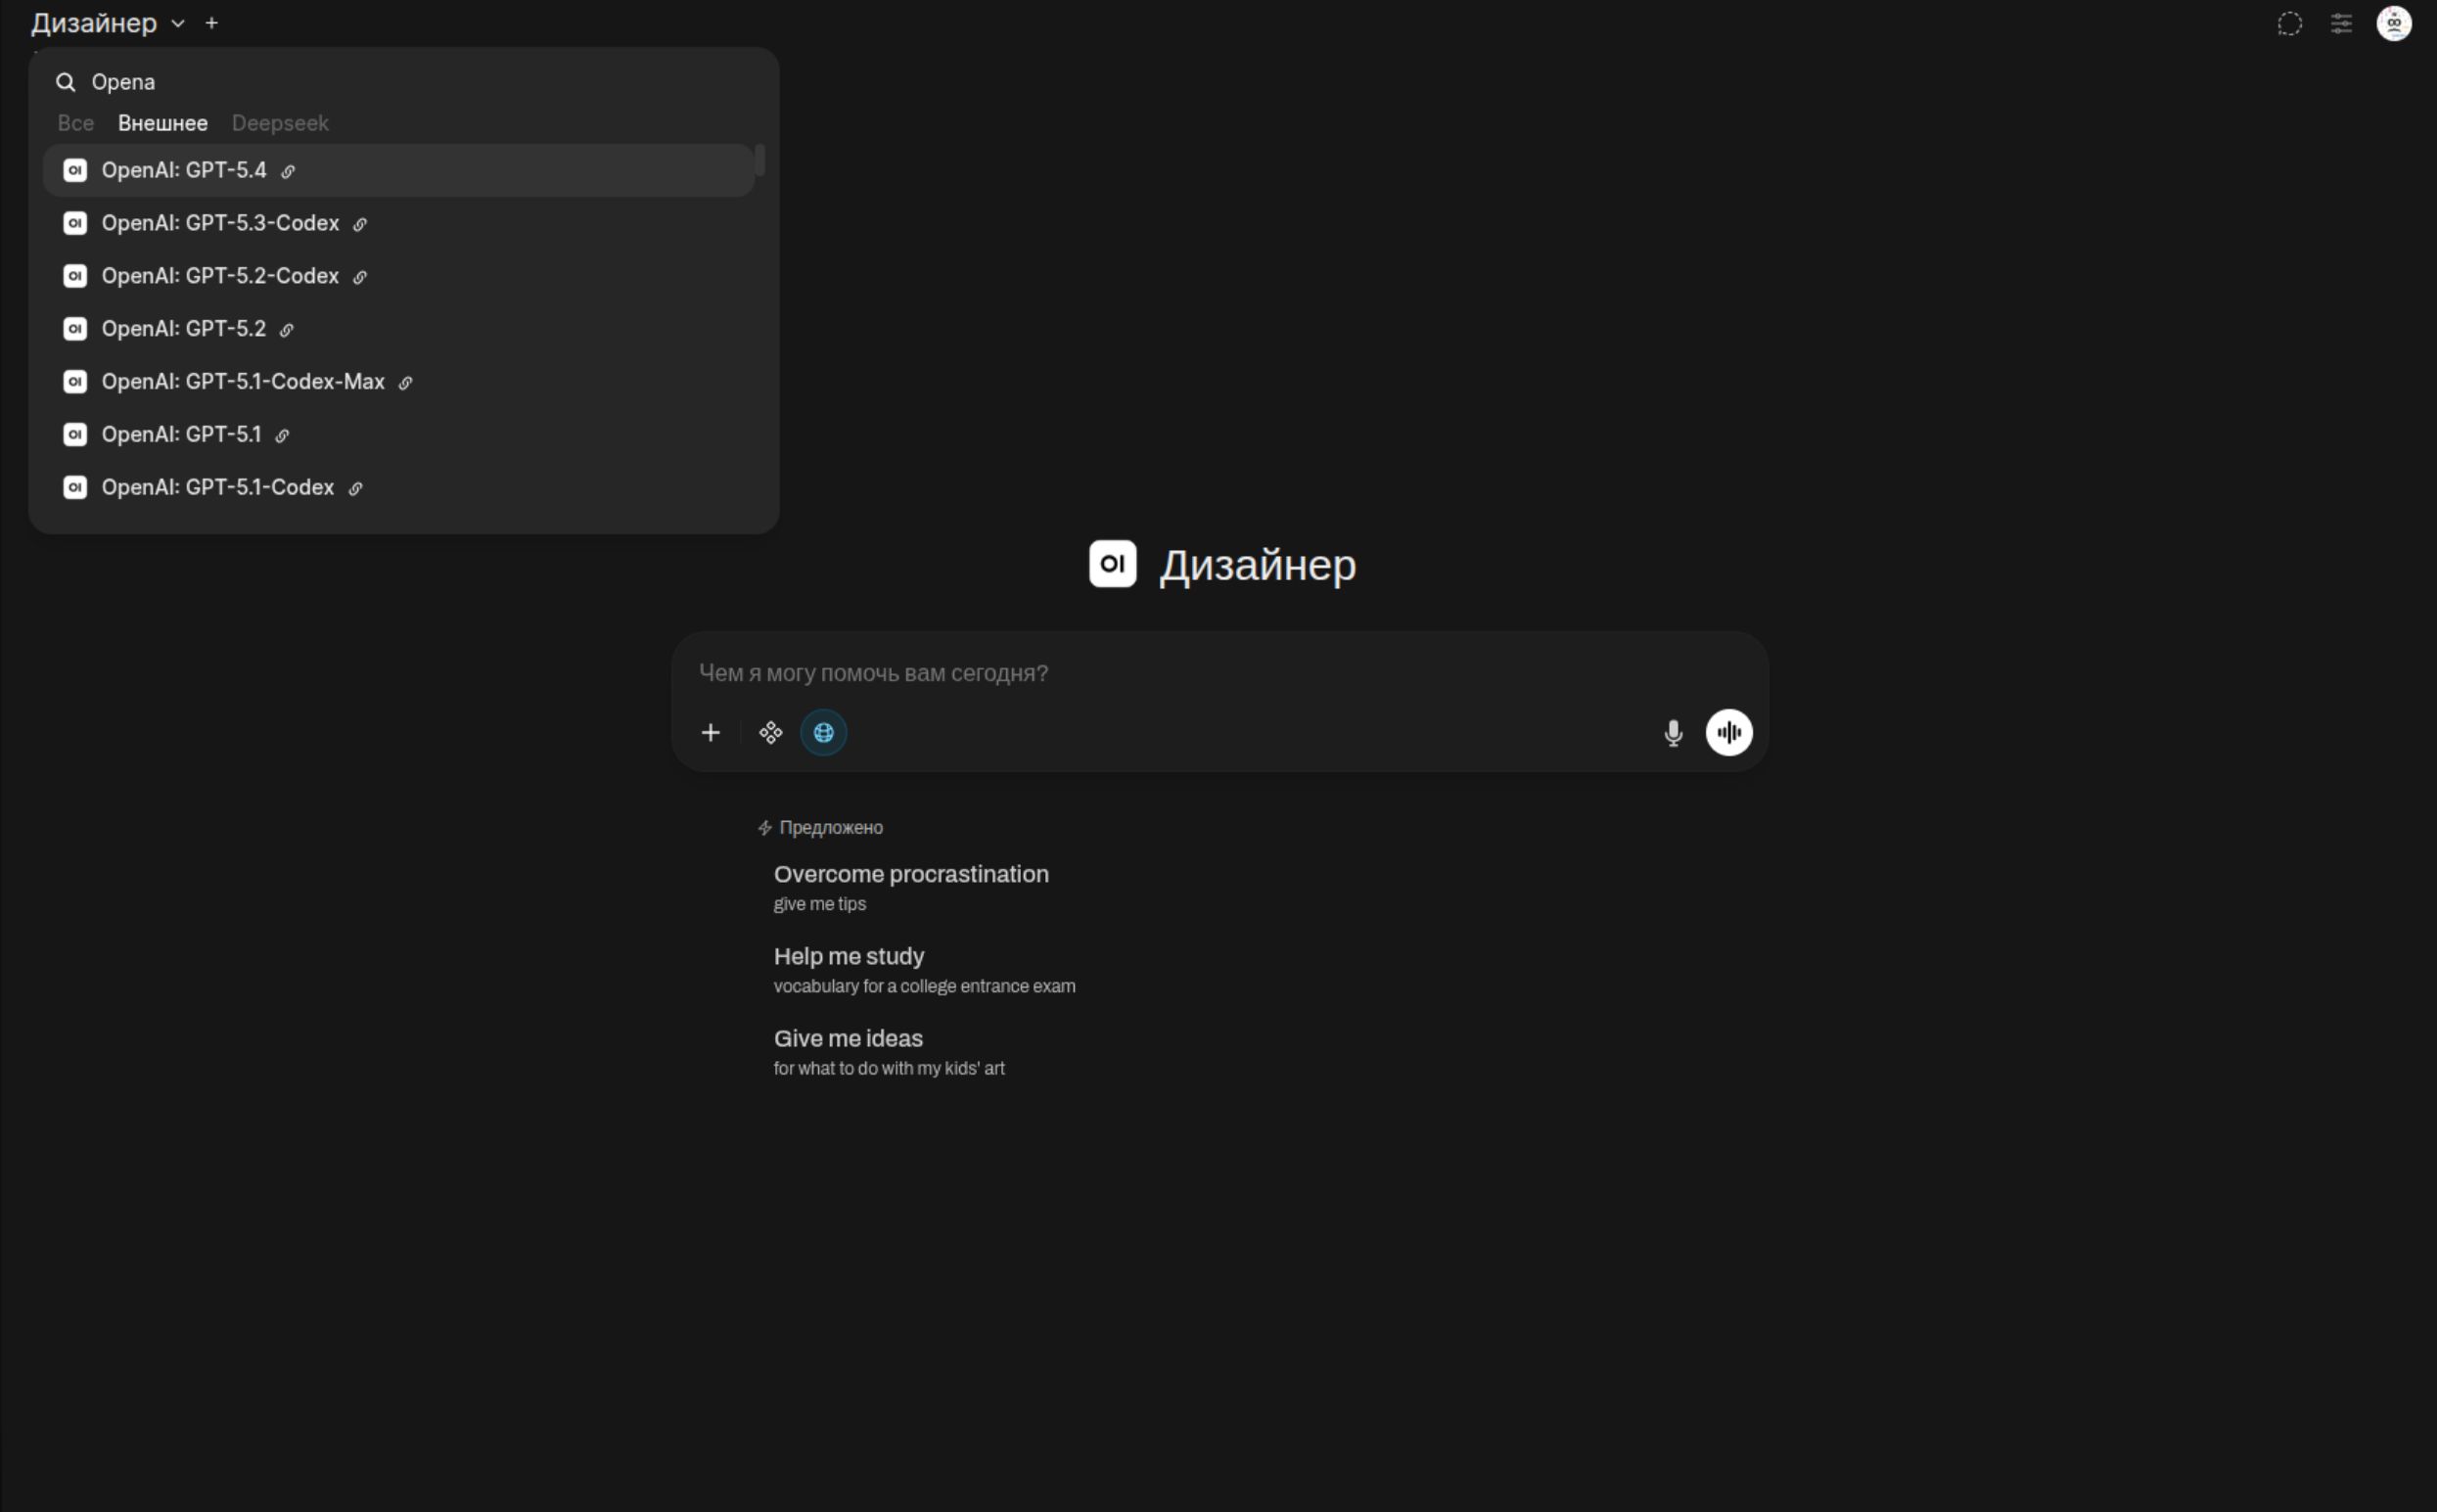Click the plus attach button in the message box
This screenshot has height=1512, width=2437.
(x=710, y=733)
